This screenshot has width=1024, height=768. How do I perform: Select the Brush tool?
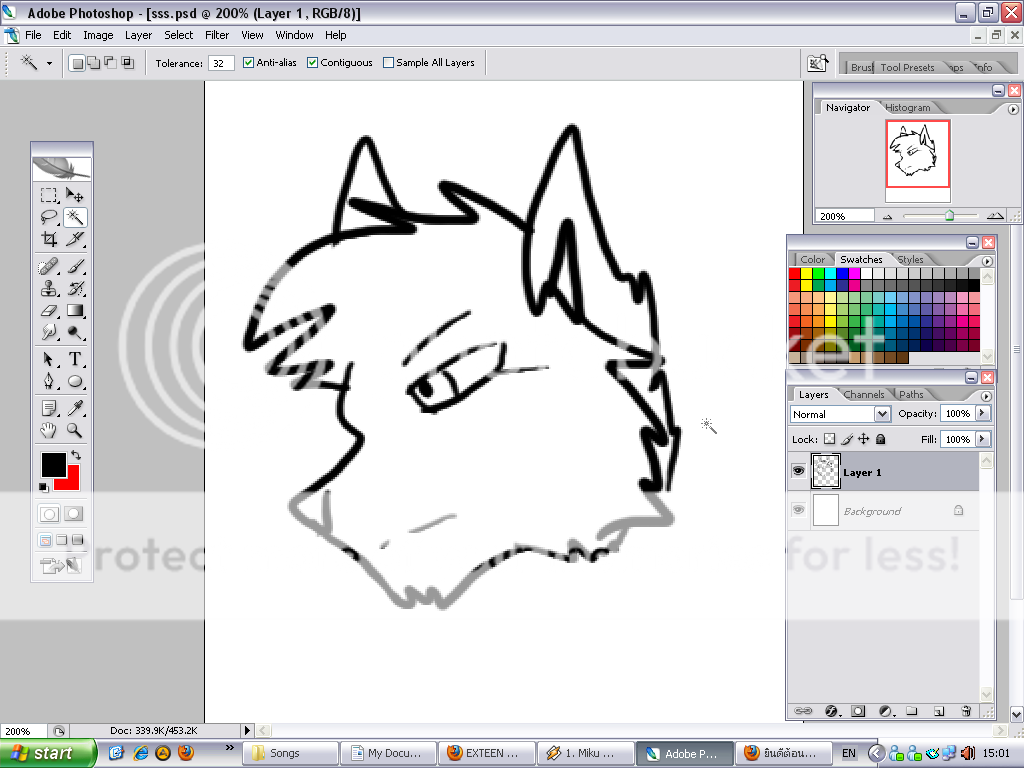(74, 266)
